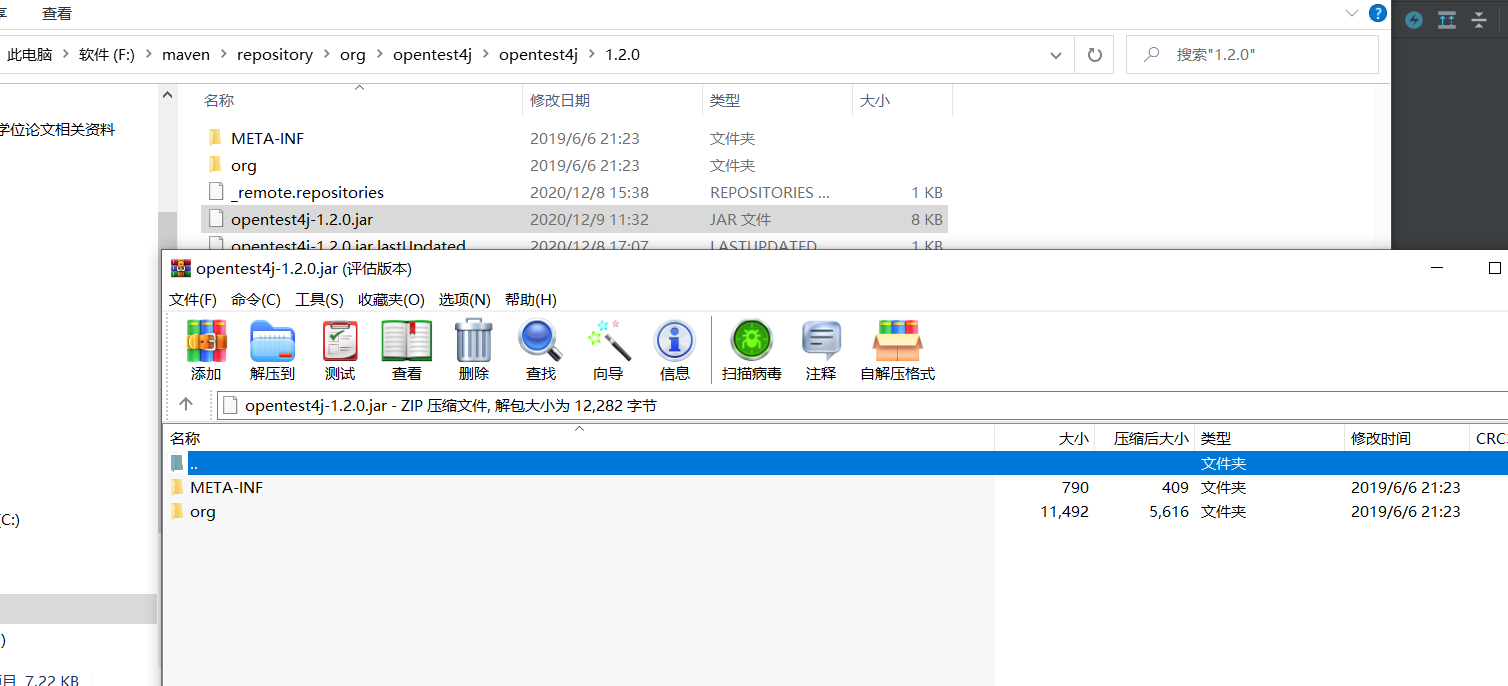Navigate to repository folder in breadcrumb
This screenshot has height=686, width=1508.
[x=275, y=55]
